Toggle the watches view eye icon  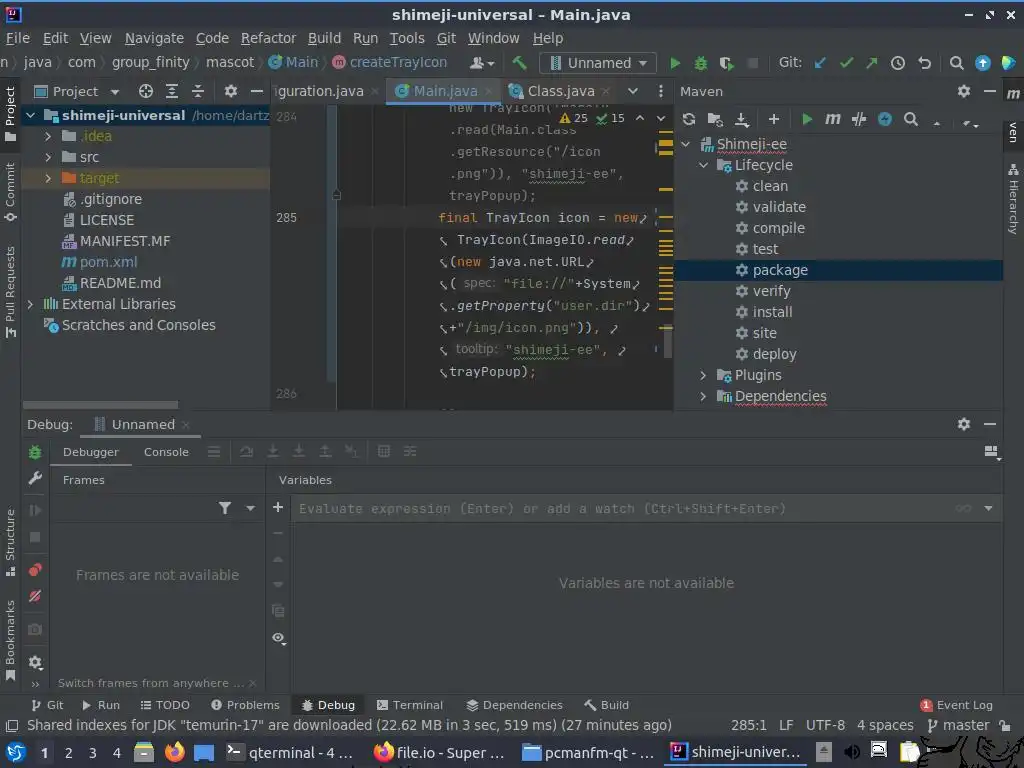pos(279,638)
